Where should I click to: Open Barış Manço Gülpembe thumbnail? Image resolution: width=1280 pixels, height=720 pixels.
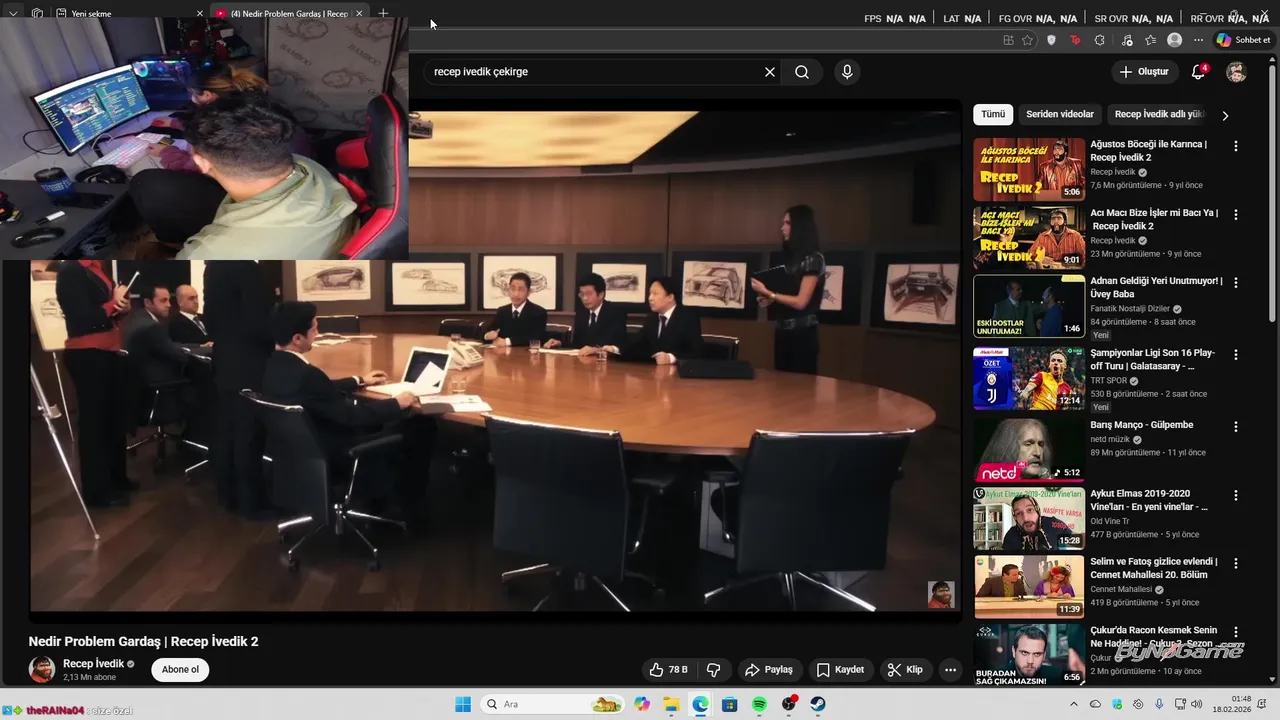tap(1029, 450)
